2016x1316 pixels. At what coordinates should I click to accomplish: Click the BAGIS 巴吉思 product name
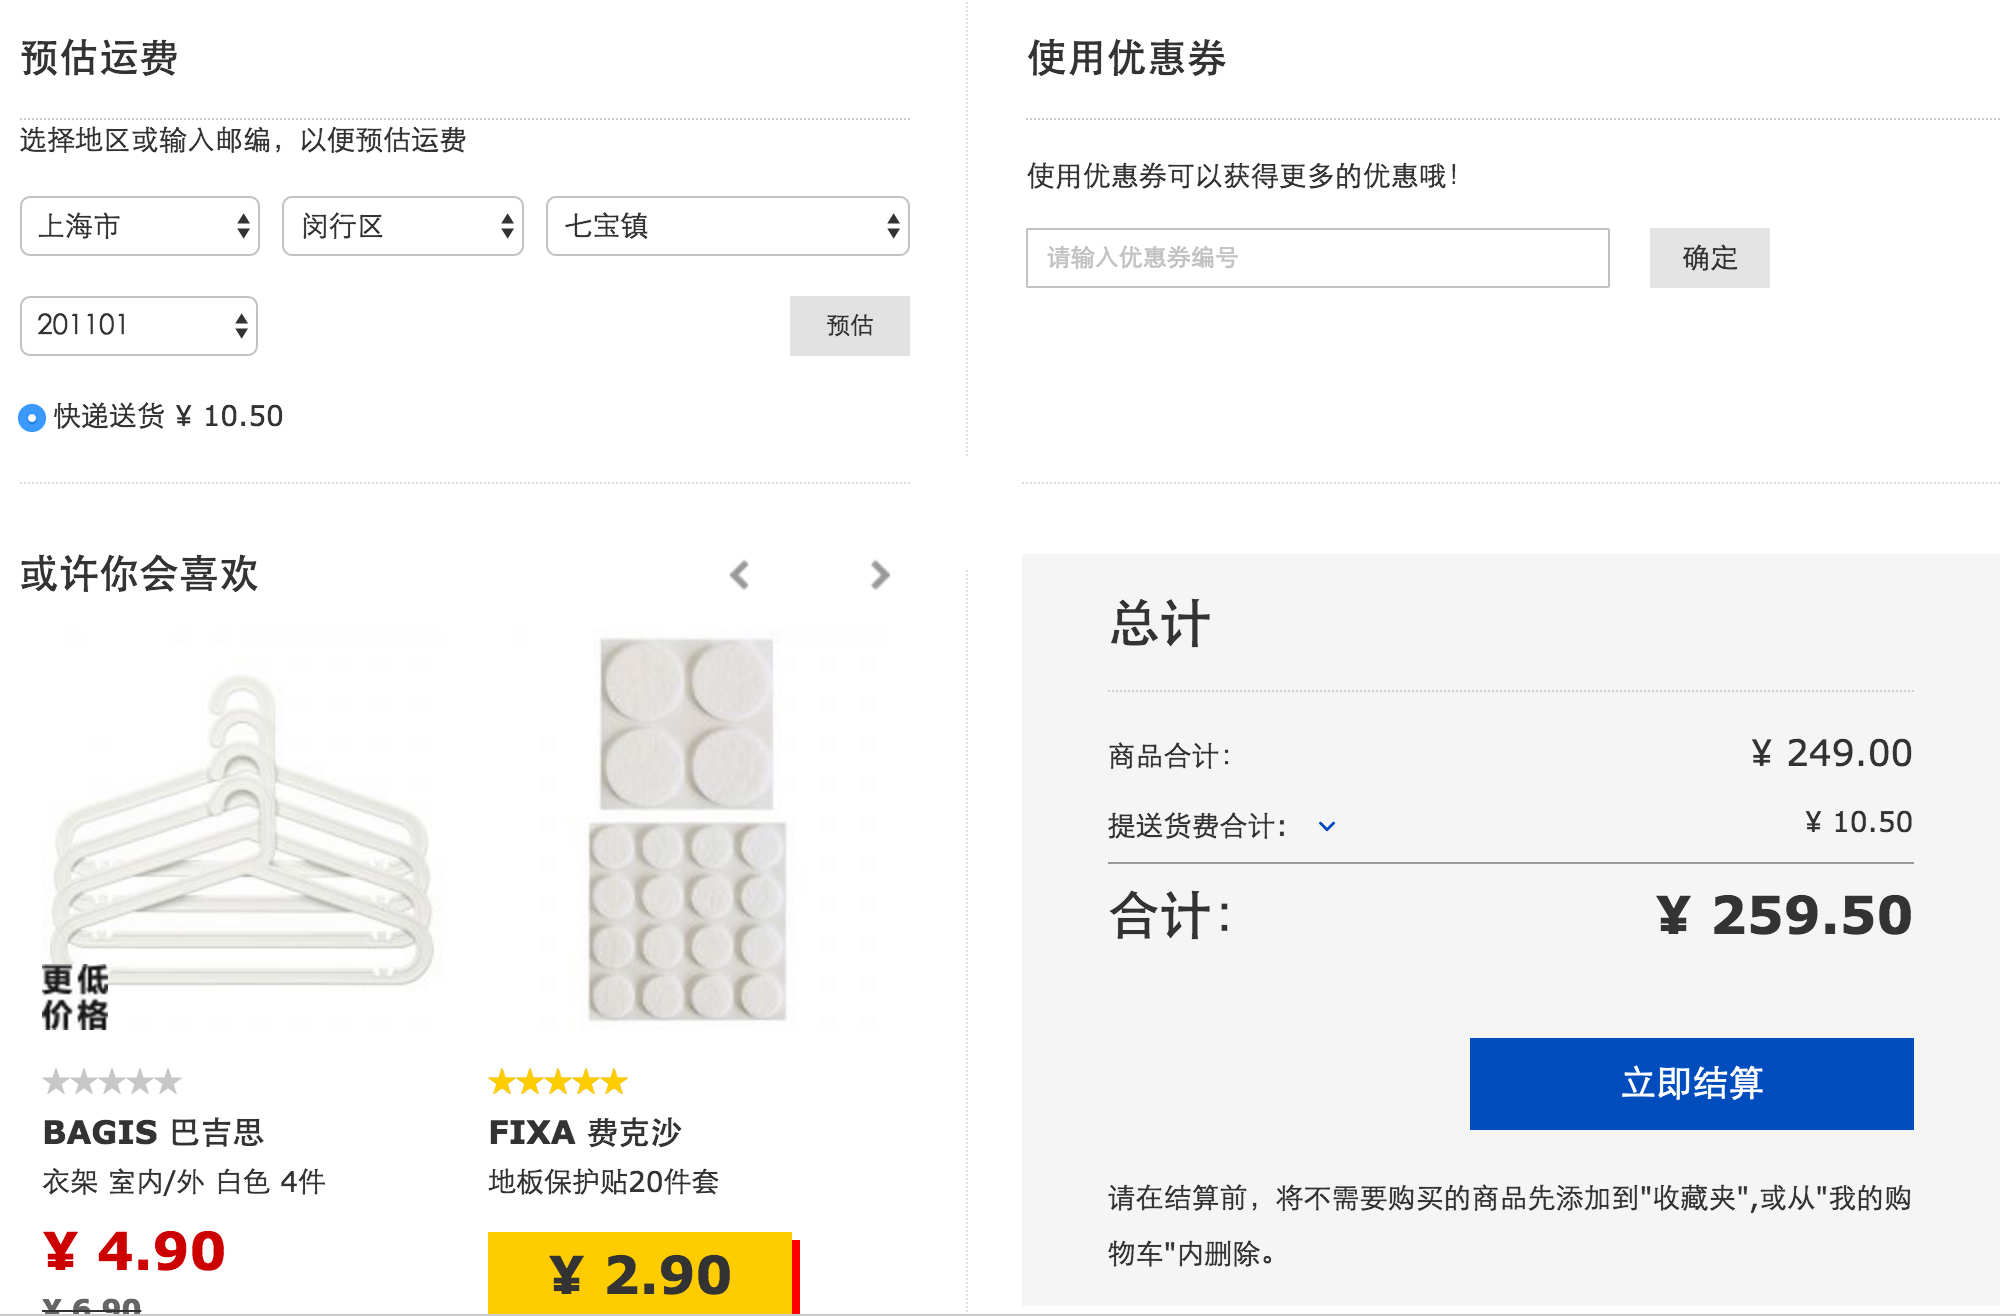tap(153, 1132)
